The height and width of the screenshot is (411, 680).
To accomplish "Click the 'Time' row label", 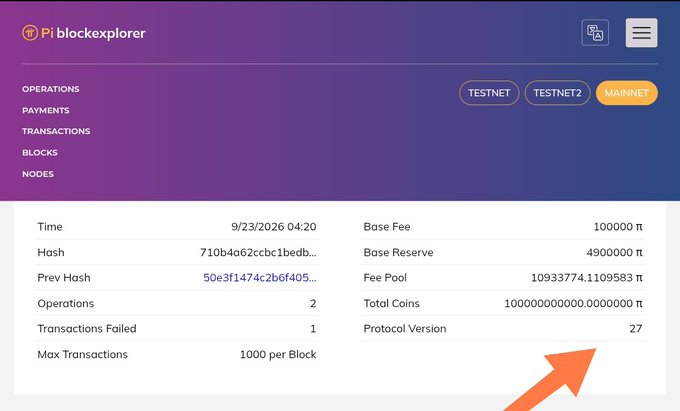I will (x=50, y=227).
